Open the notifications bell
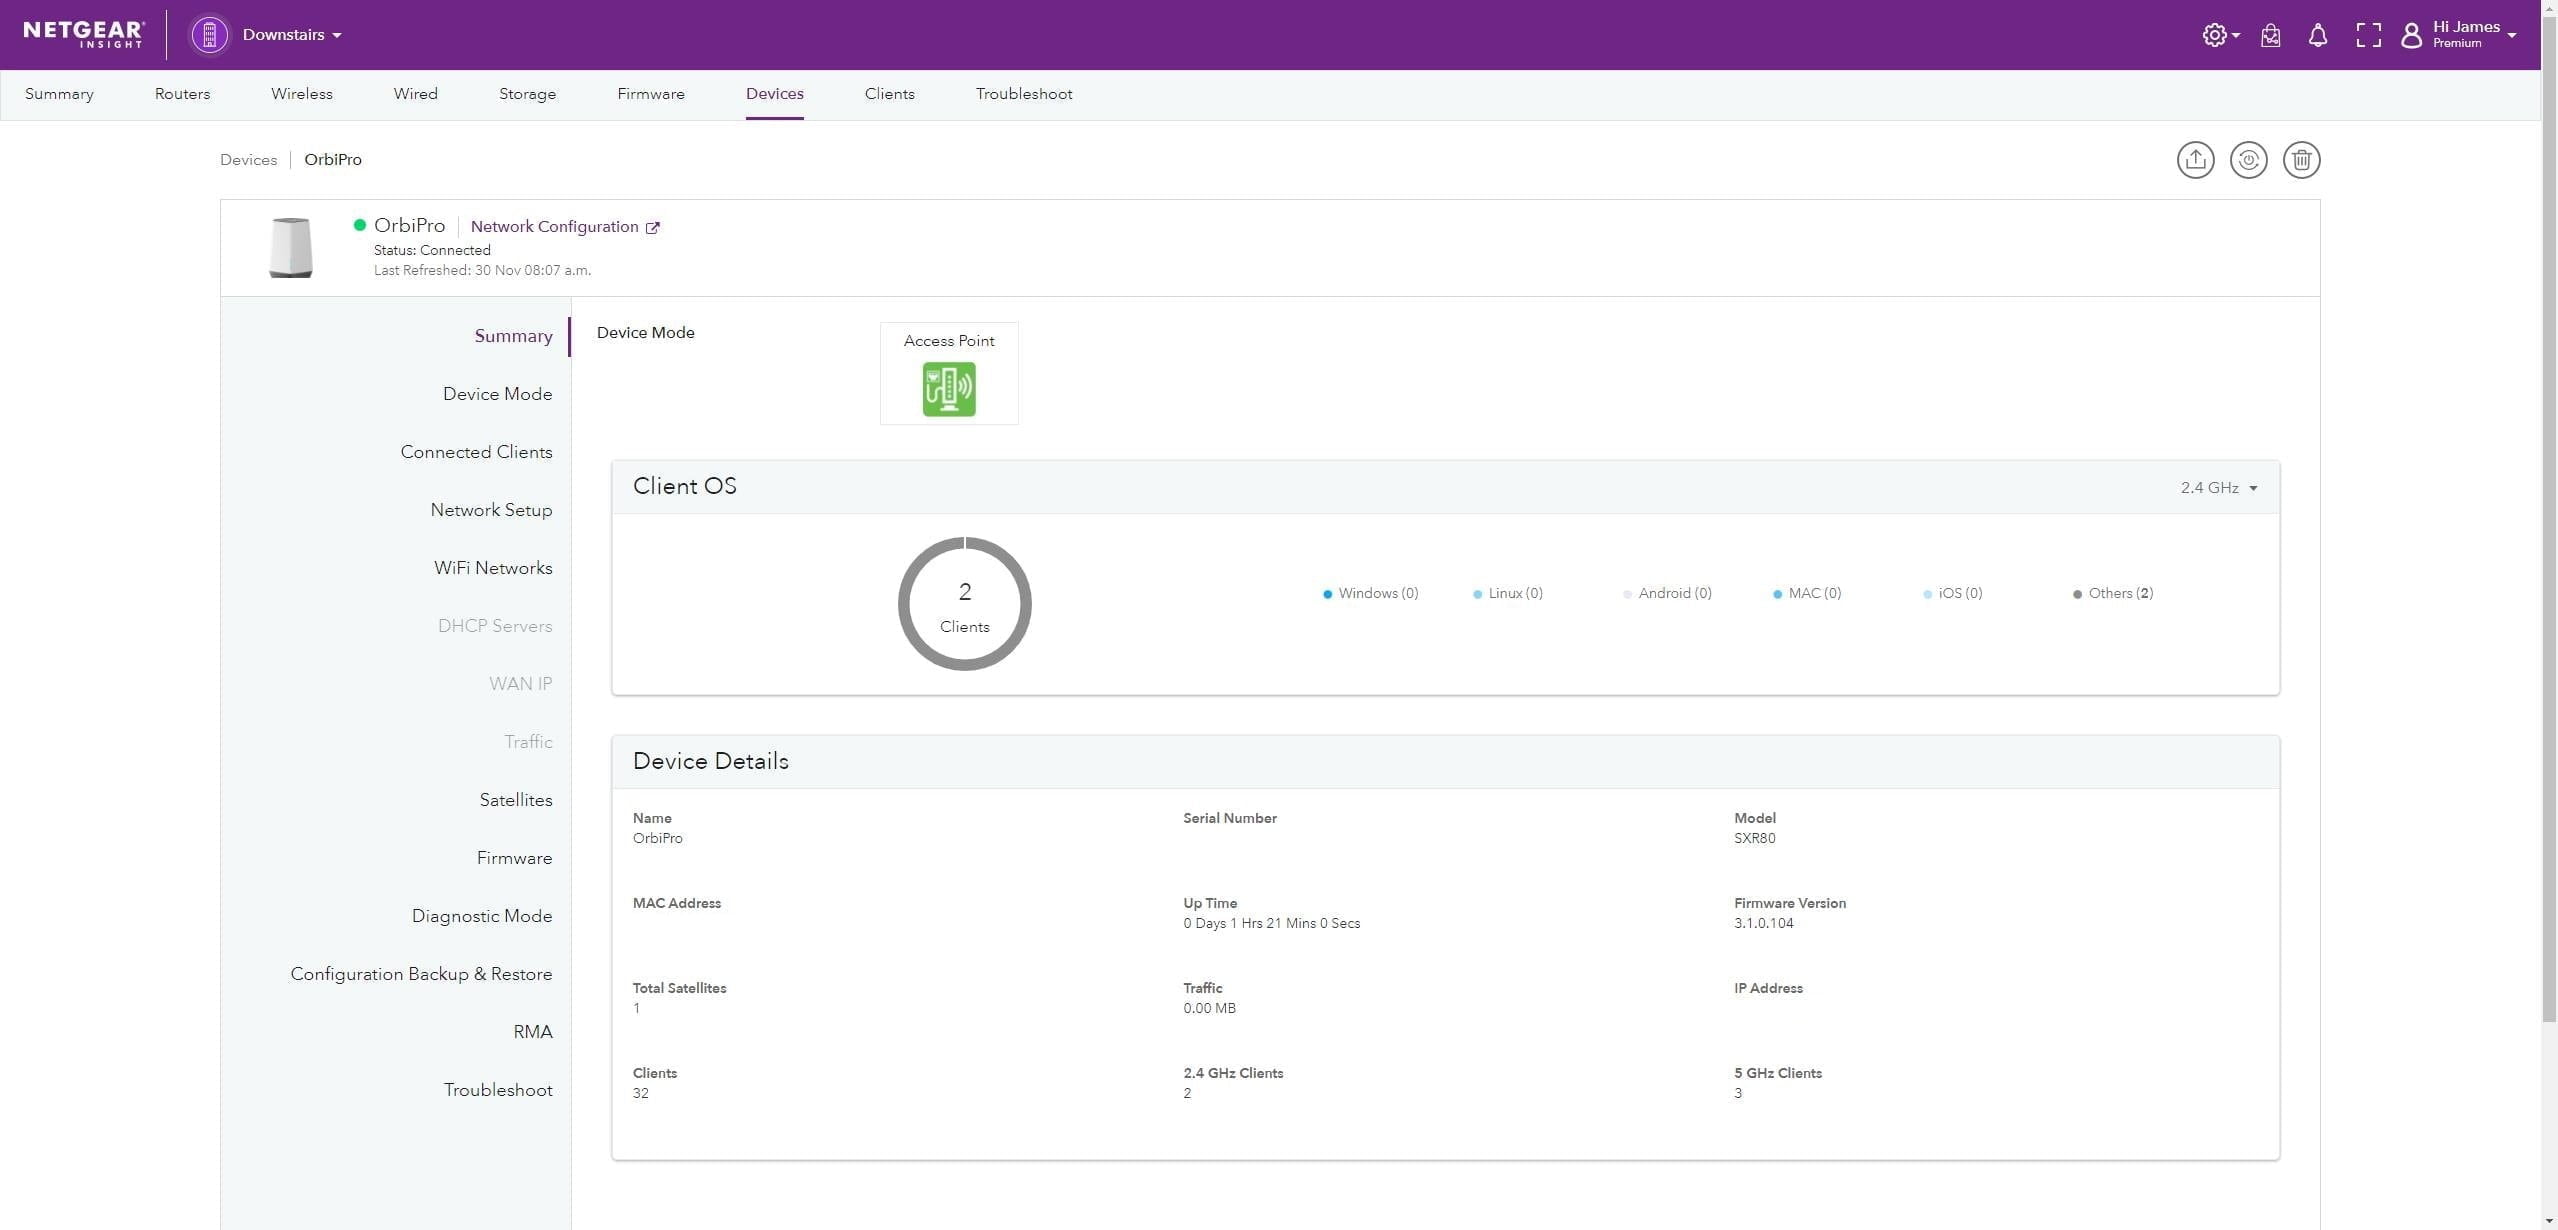2558x1230 pixels. click(x=2317, y=36)
